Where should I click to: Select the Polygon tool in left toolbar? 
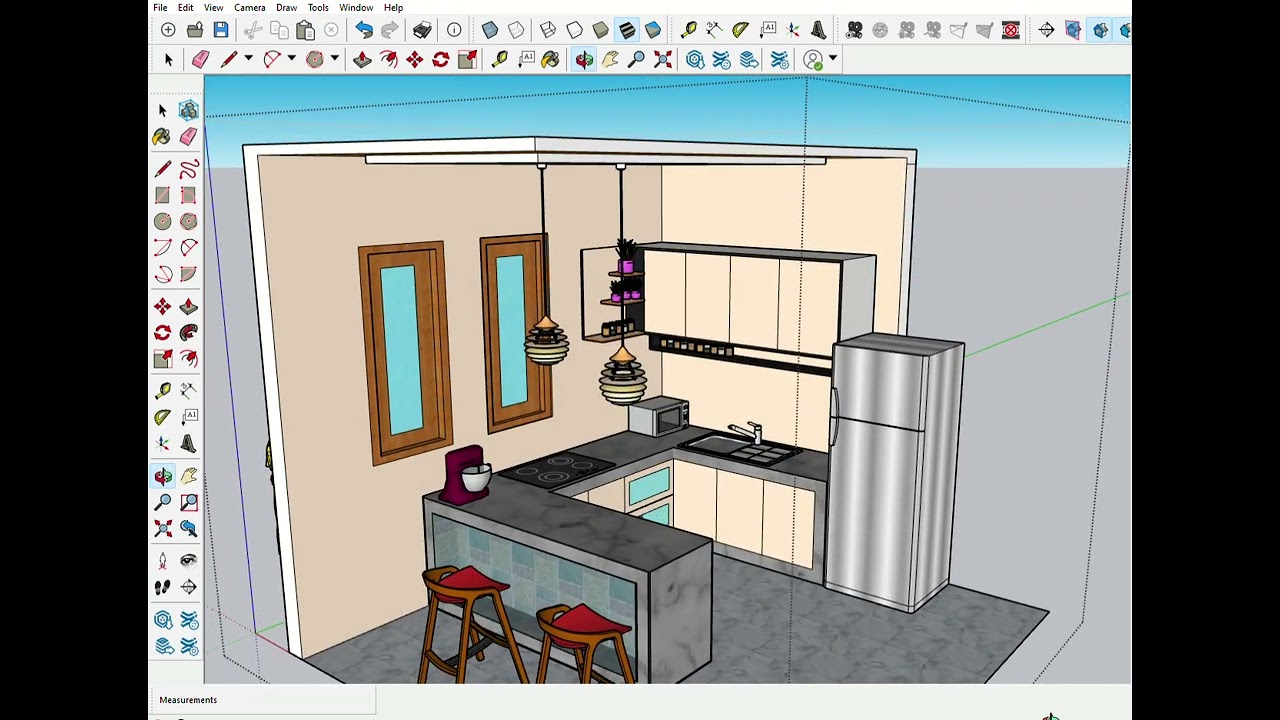click(189, 221)
